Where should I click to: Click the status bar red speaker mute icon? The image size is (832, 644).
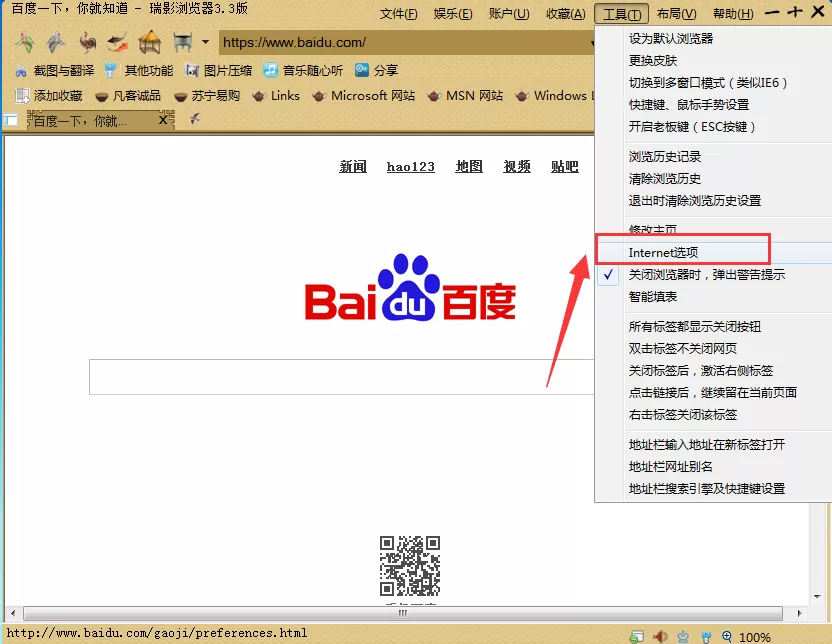[x=660, y=637]
